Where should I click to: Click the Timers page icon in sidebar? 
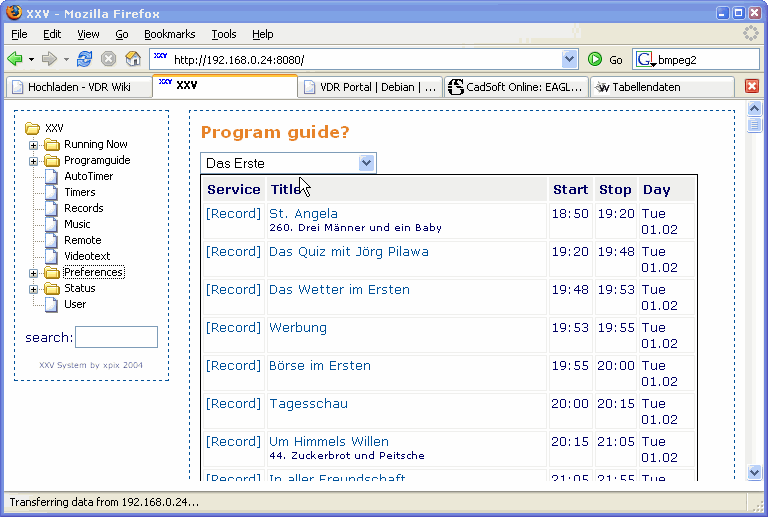(x=51, y=192)
